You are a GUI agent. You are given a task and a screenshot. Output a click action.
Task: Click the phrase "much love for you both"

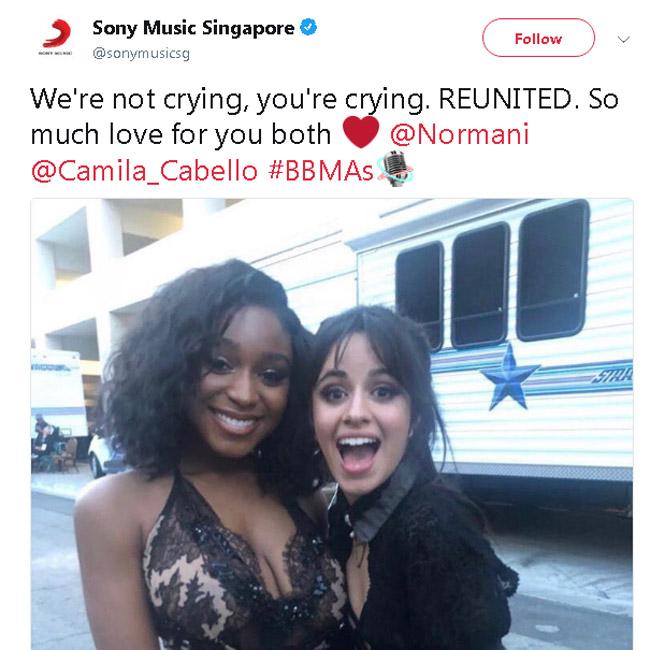click(181, 135)
